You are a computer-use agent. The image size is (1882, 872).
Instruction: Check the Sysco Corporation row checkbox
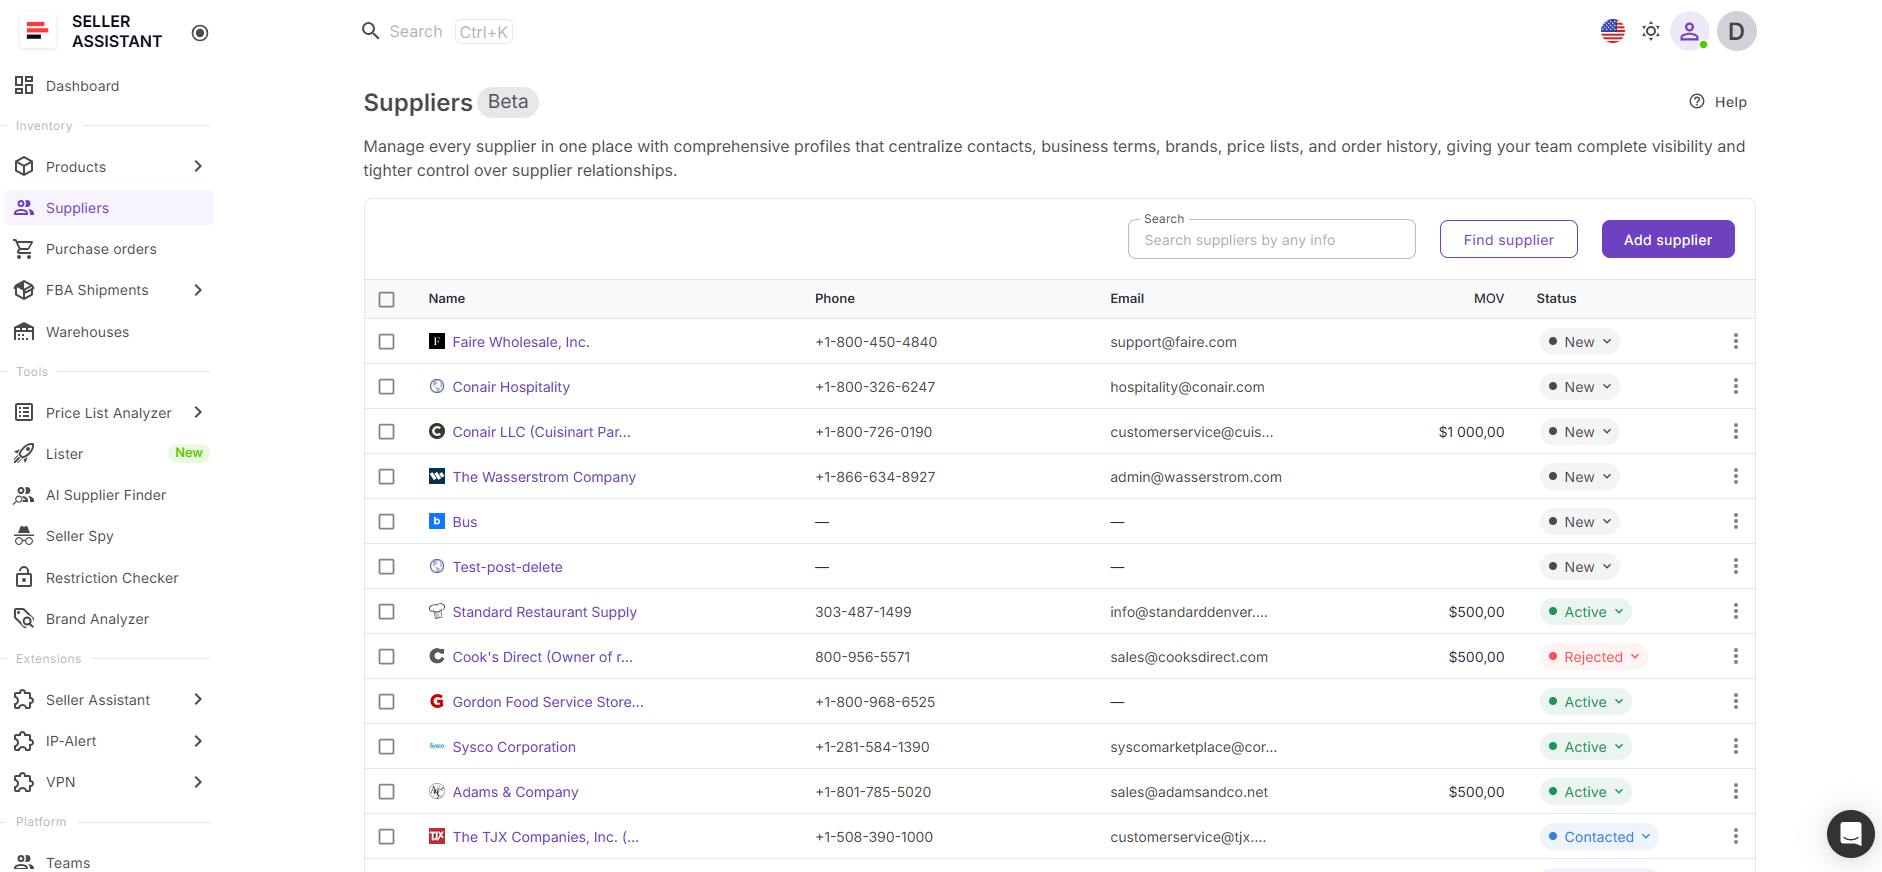click(387, 747)
